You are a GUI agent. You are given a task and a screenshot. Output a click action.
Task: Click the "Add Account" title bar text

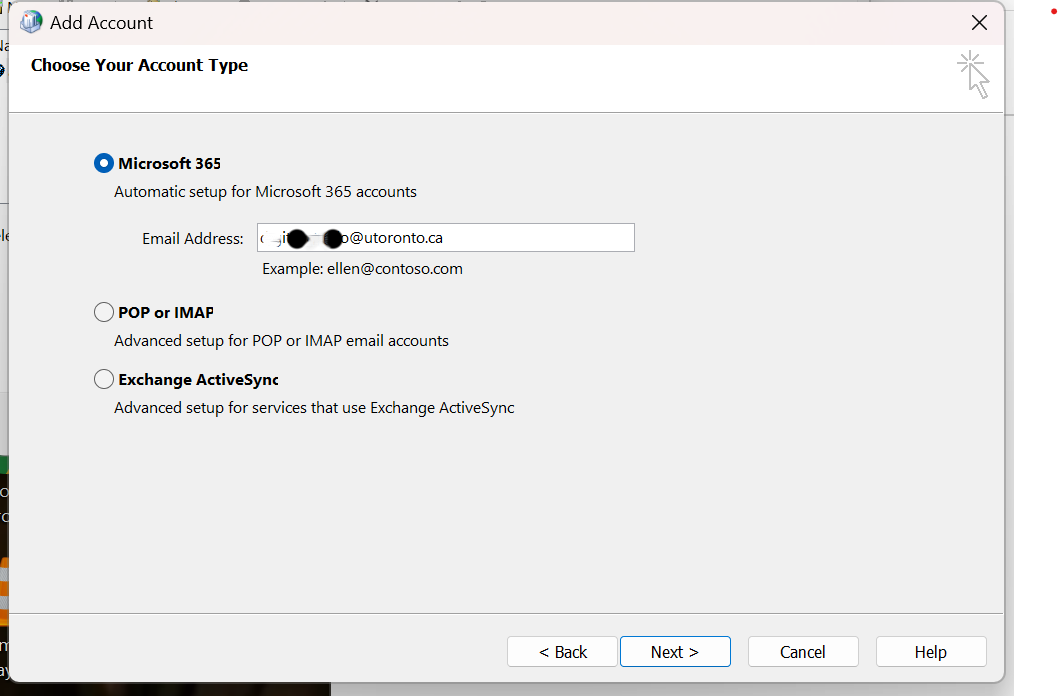(102, 22)
